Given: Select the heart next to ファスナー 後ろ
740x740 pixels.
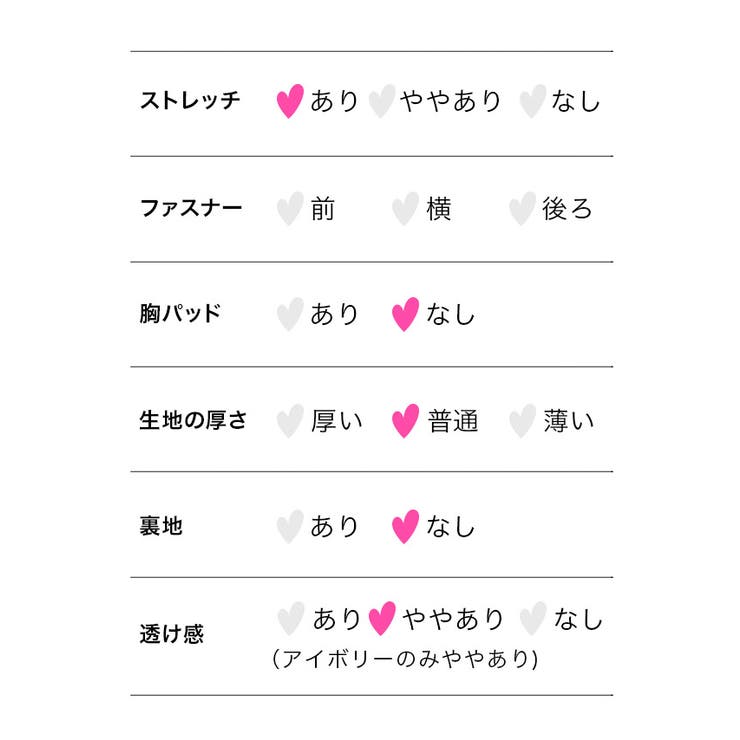Looking at the screenshot, I should (x=522, y=209).
